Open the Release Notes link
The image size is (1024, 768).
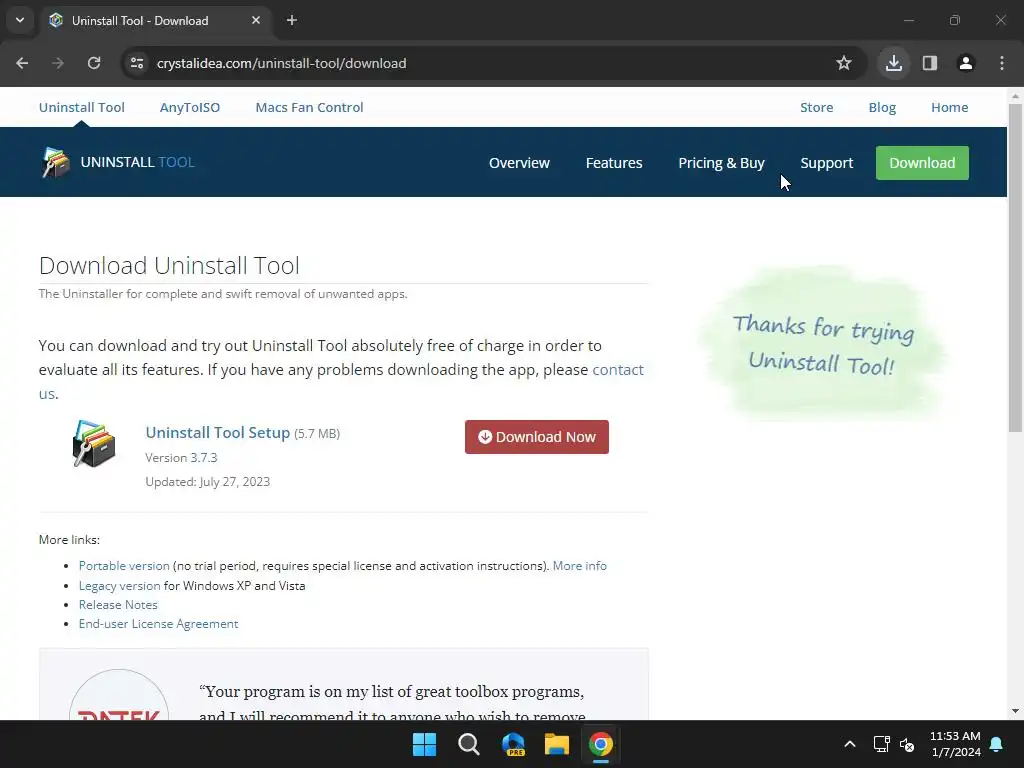pyautogui.click(x=118, y=605)
